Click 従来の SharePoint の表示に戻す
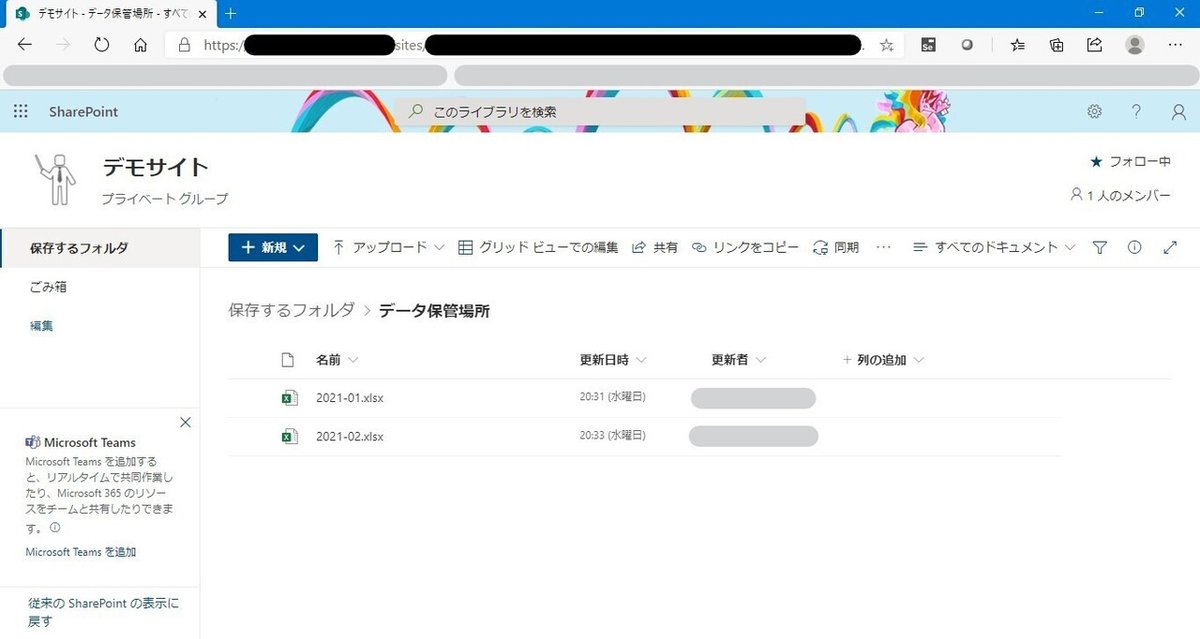Image resolution: width=1200 pixels, height=639 pixels. [100, 610]
